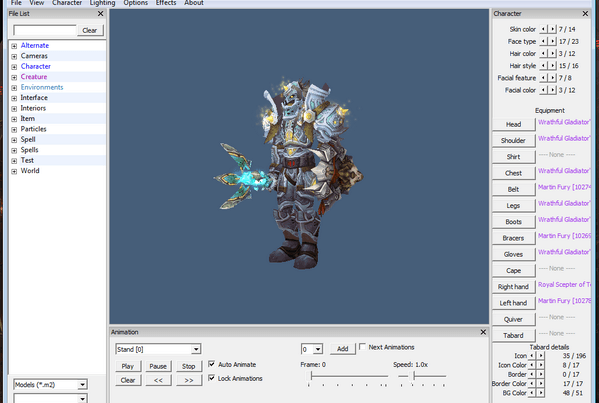Viewport: 599px width, 403px height.
Task: Close the File List panel
Action: (100, 14)
